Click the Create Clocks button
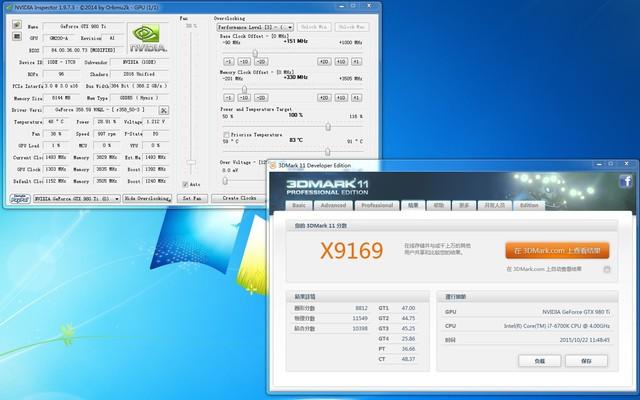 pyautogui.click(x=239, y=198)
